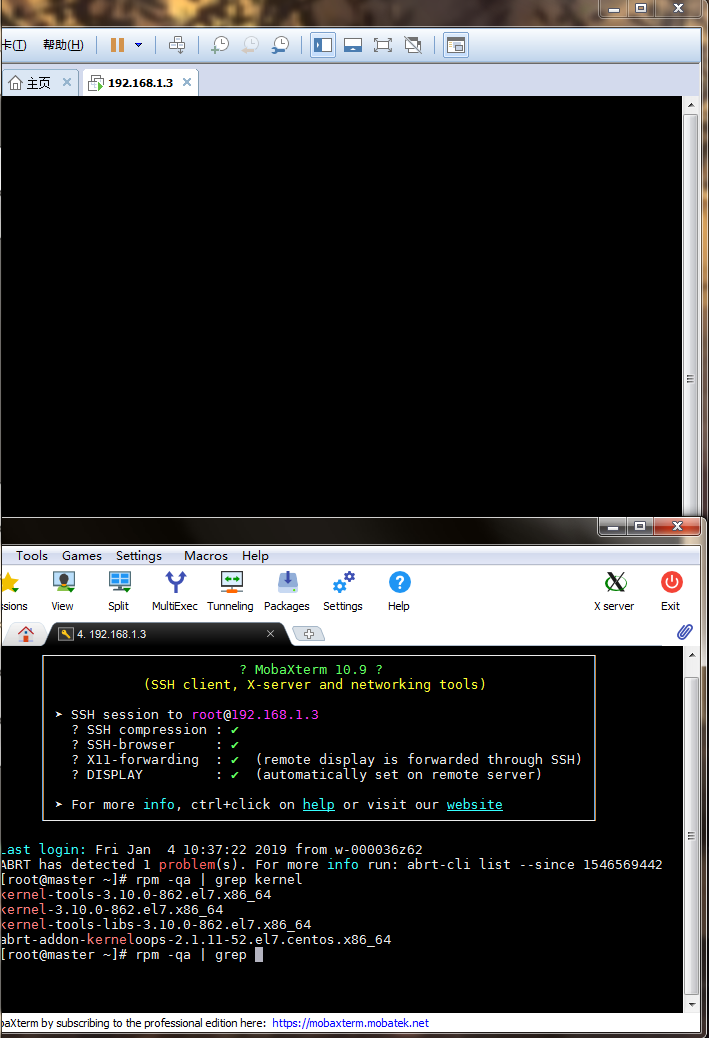The image size is (709, 1038).
Task: Start the X server
Action: [615, 591]
